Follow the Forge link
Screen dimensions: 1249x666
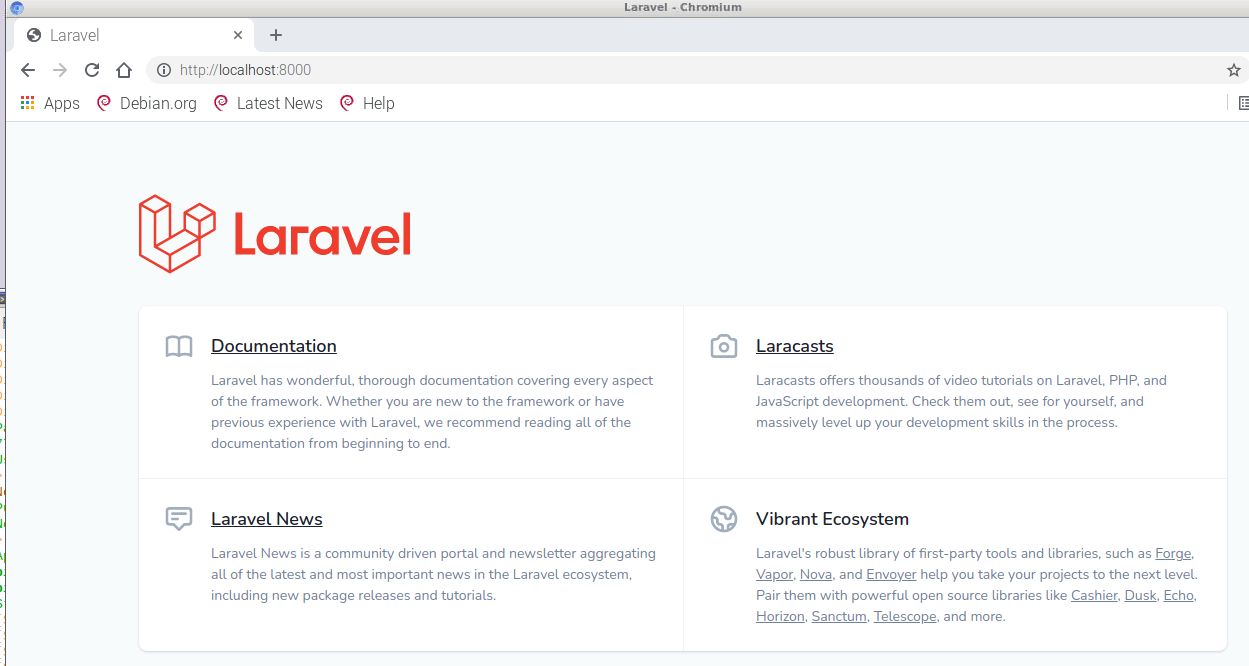(x=1172, y=553)
